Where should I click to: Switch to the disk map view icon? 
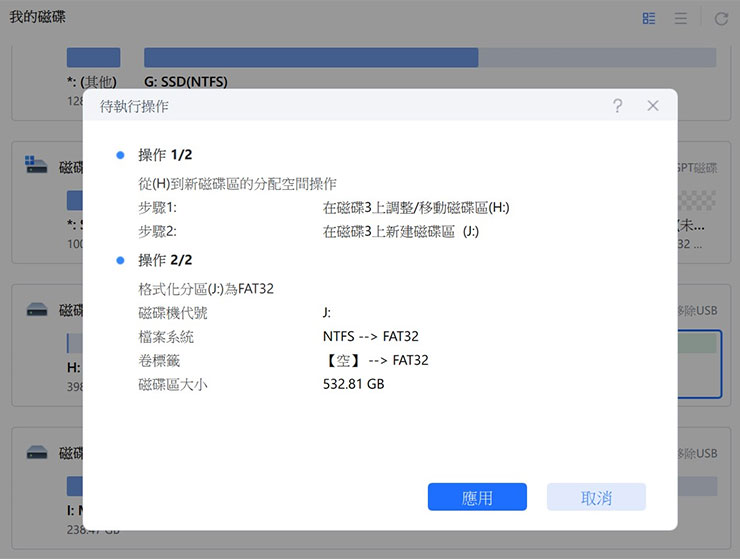click(649, 19)
